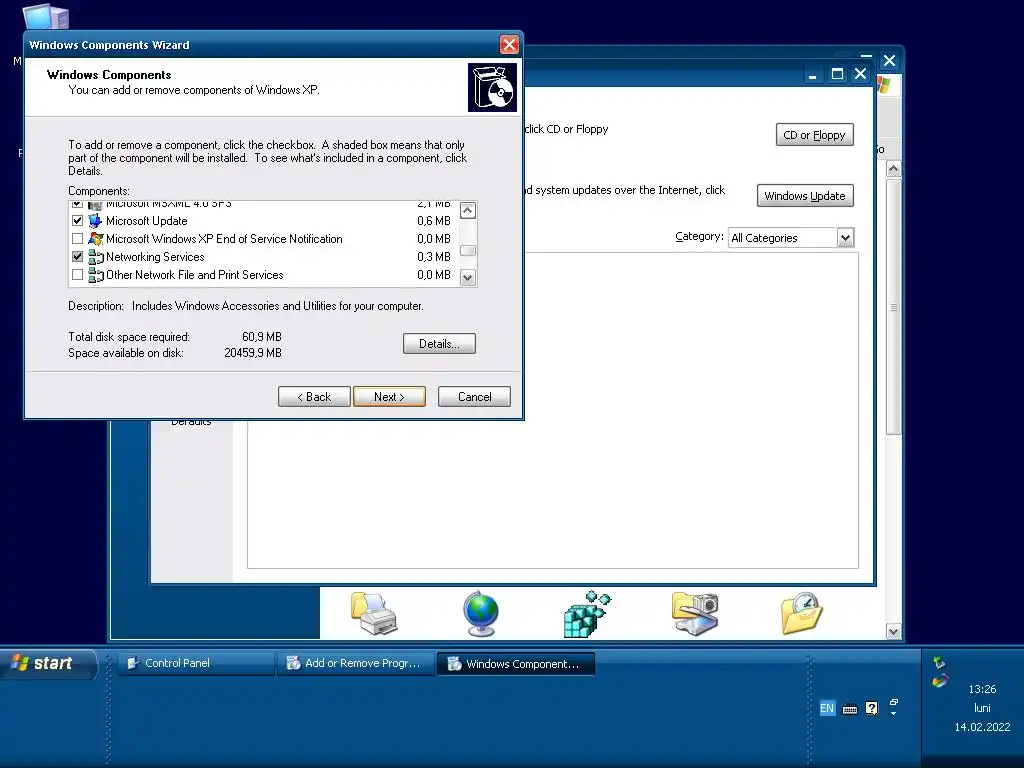Click the language bar help icon

(x=871, y=709)
